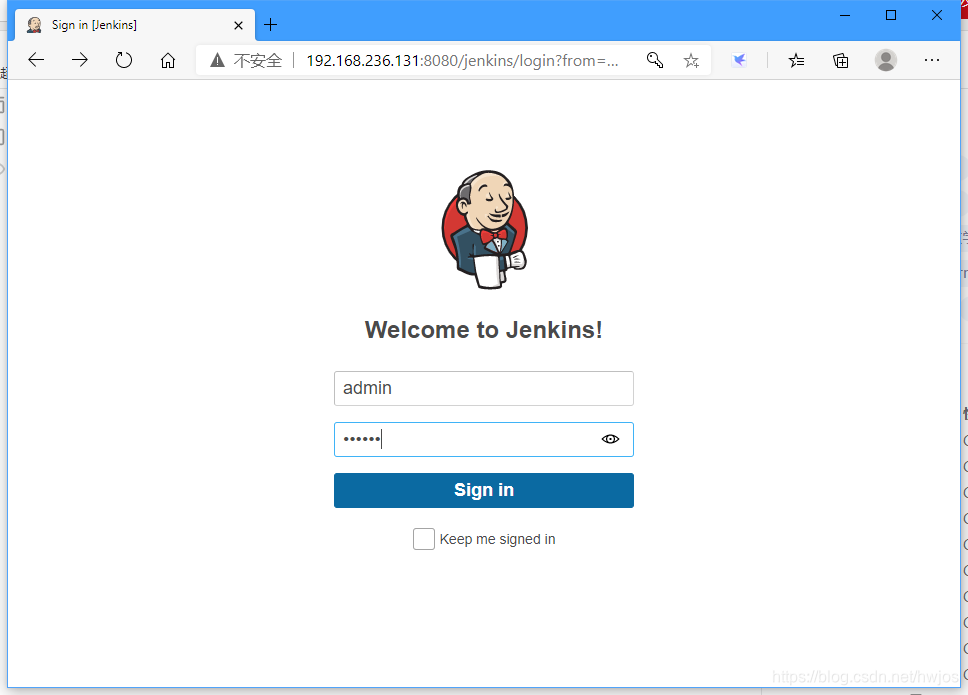Open the browser home page
The image size is (968, 695).
[168, 60]
